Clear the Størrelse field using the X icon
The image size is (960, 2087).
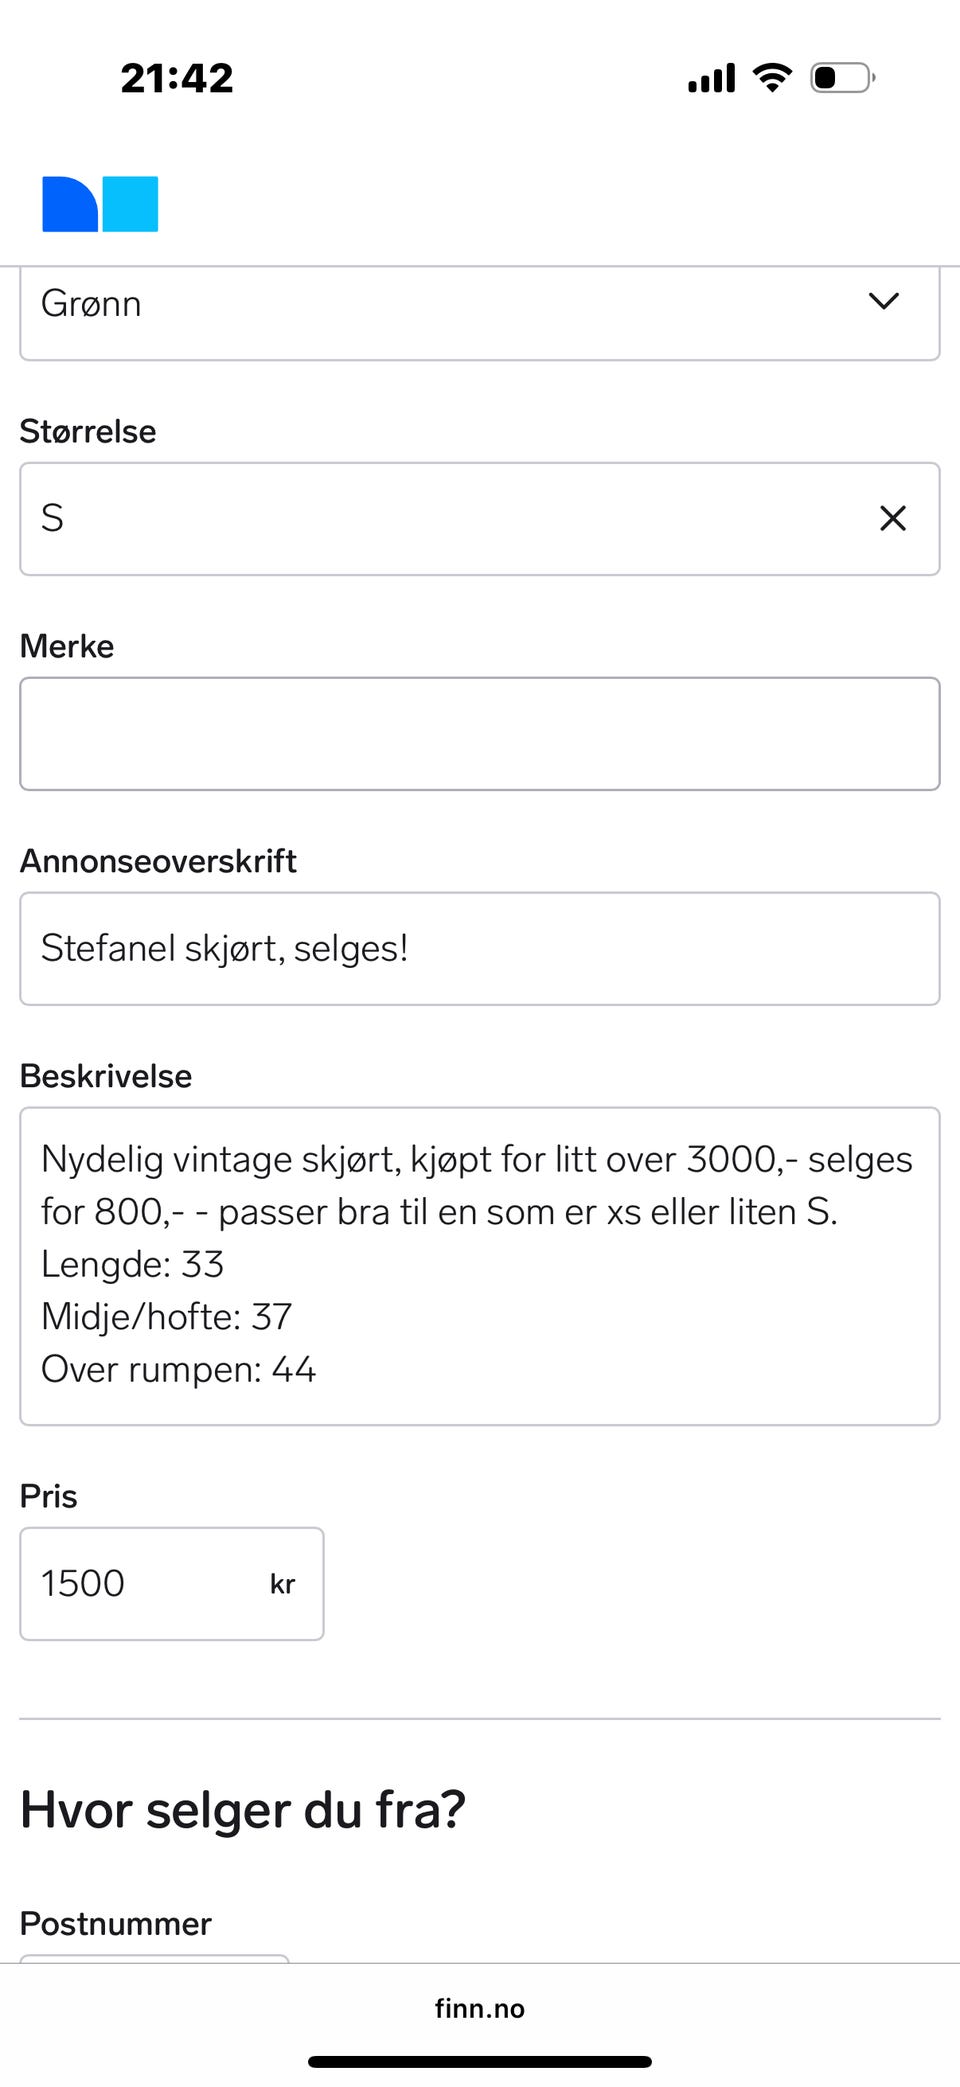(891, 518)
